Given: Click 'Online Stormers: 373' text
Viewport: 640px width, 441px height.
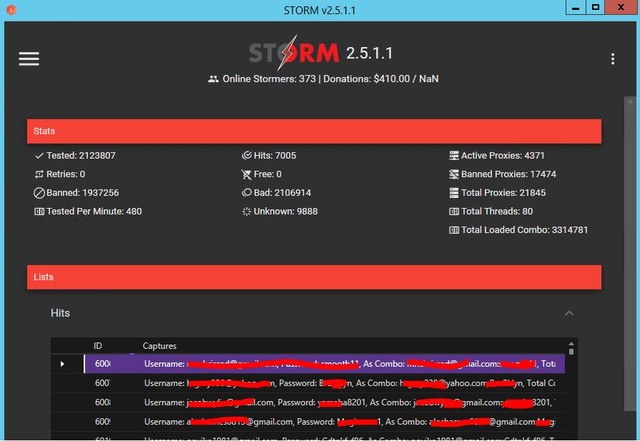Looking at the screenshot, I should pyautogui.click(x=269, y=79).
